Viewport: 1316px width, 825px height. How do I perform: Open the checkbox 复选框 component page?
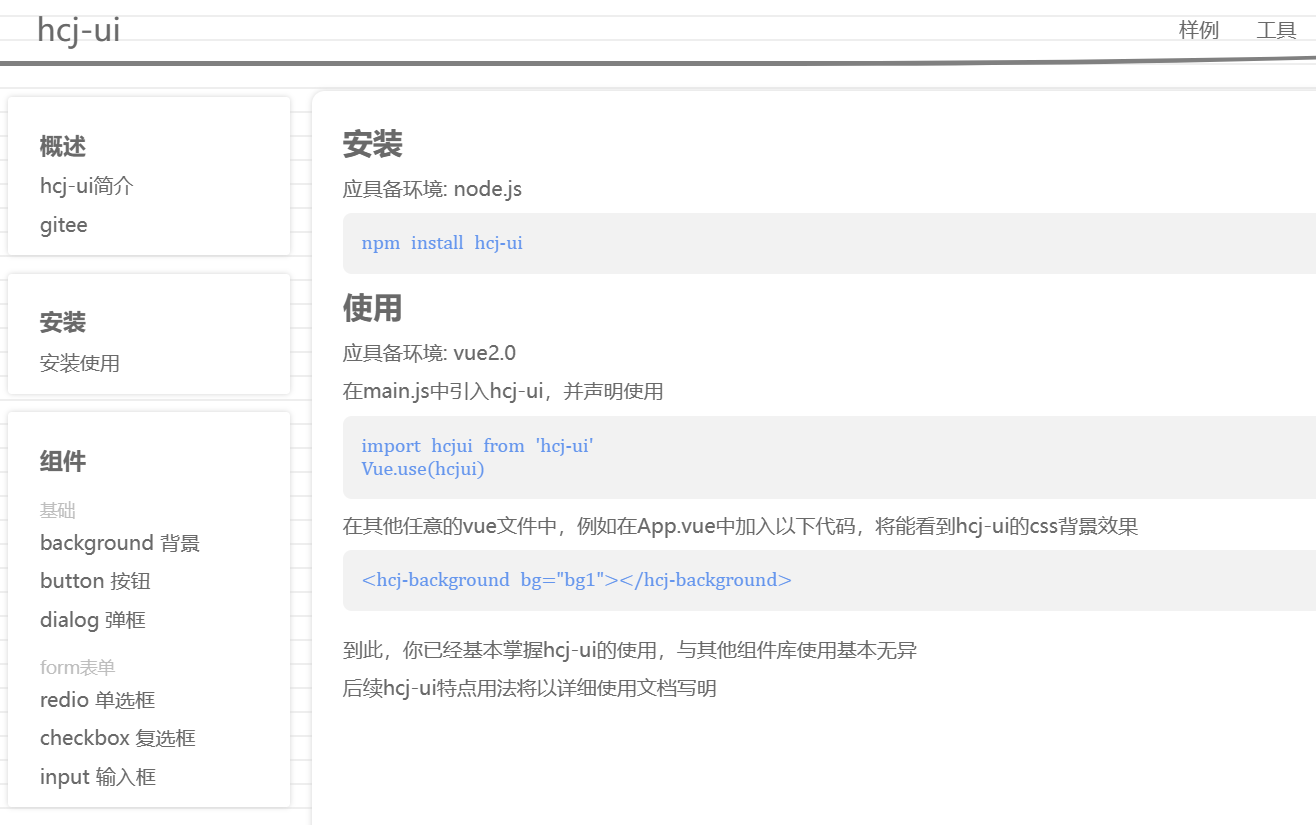[118, 738]
